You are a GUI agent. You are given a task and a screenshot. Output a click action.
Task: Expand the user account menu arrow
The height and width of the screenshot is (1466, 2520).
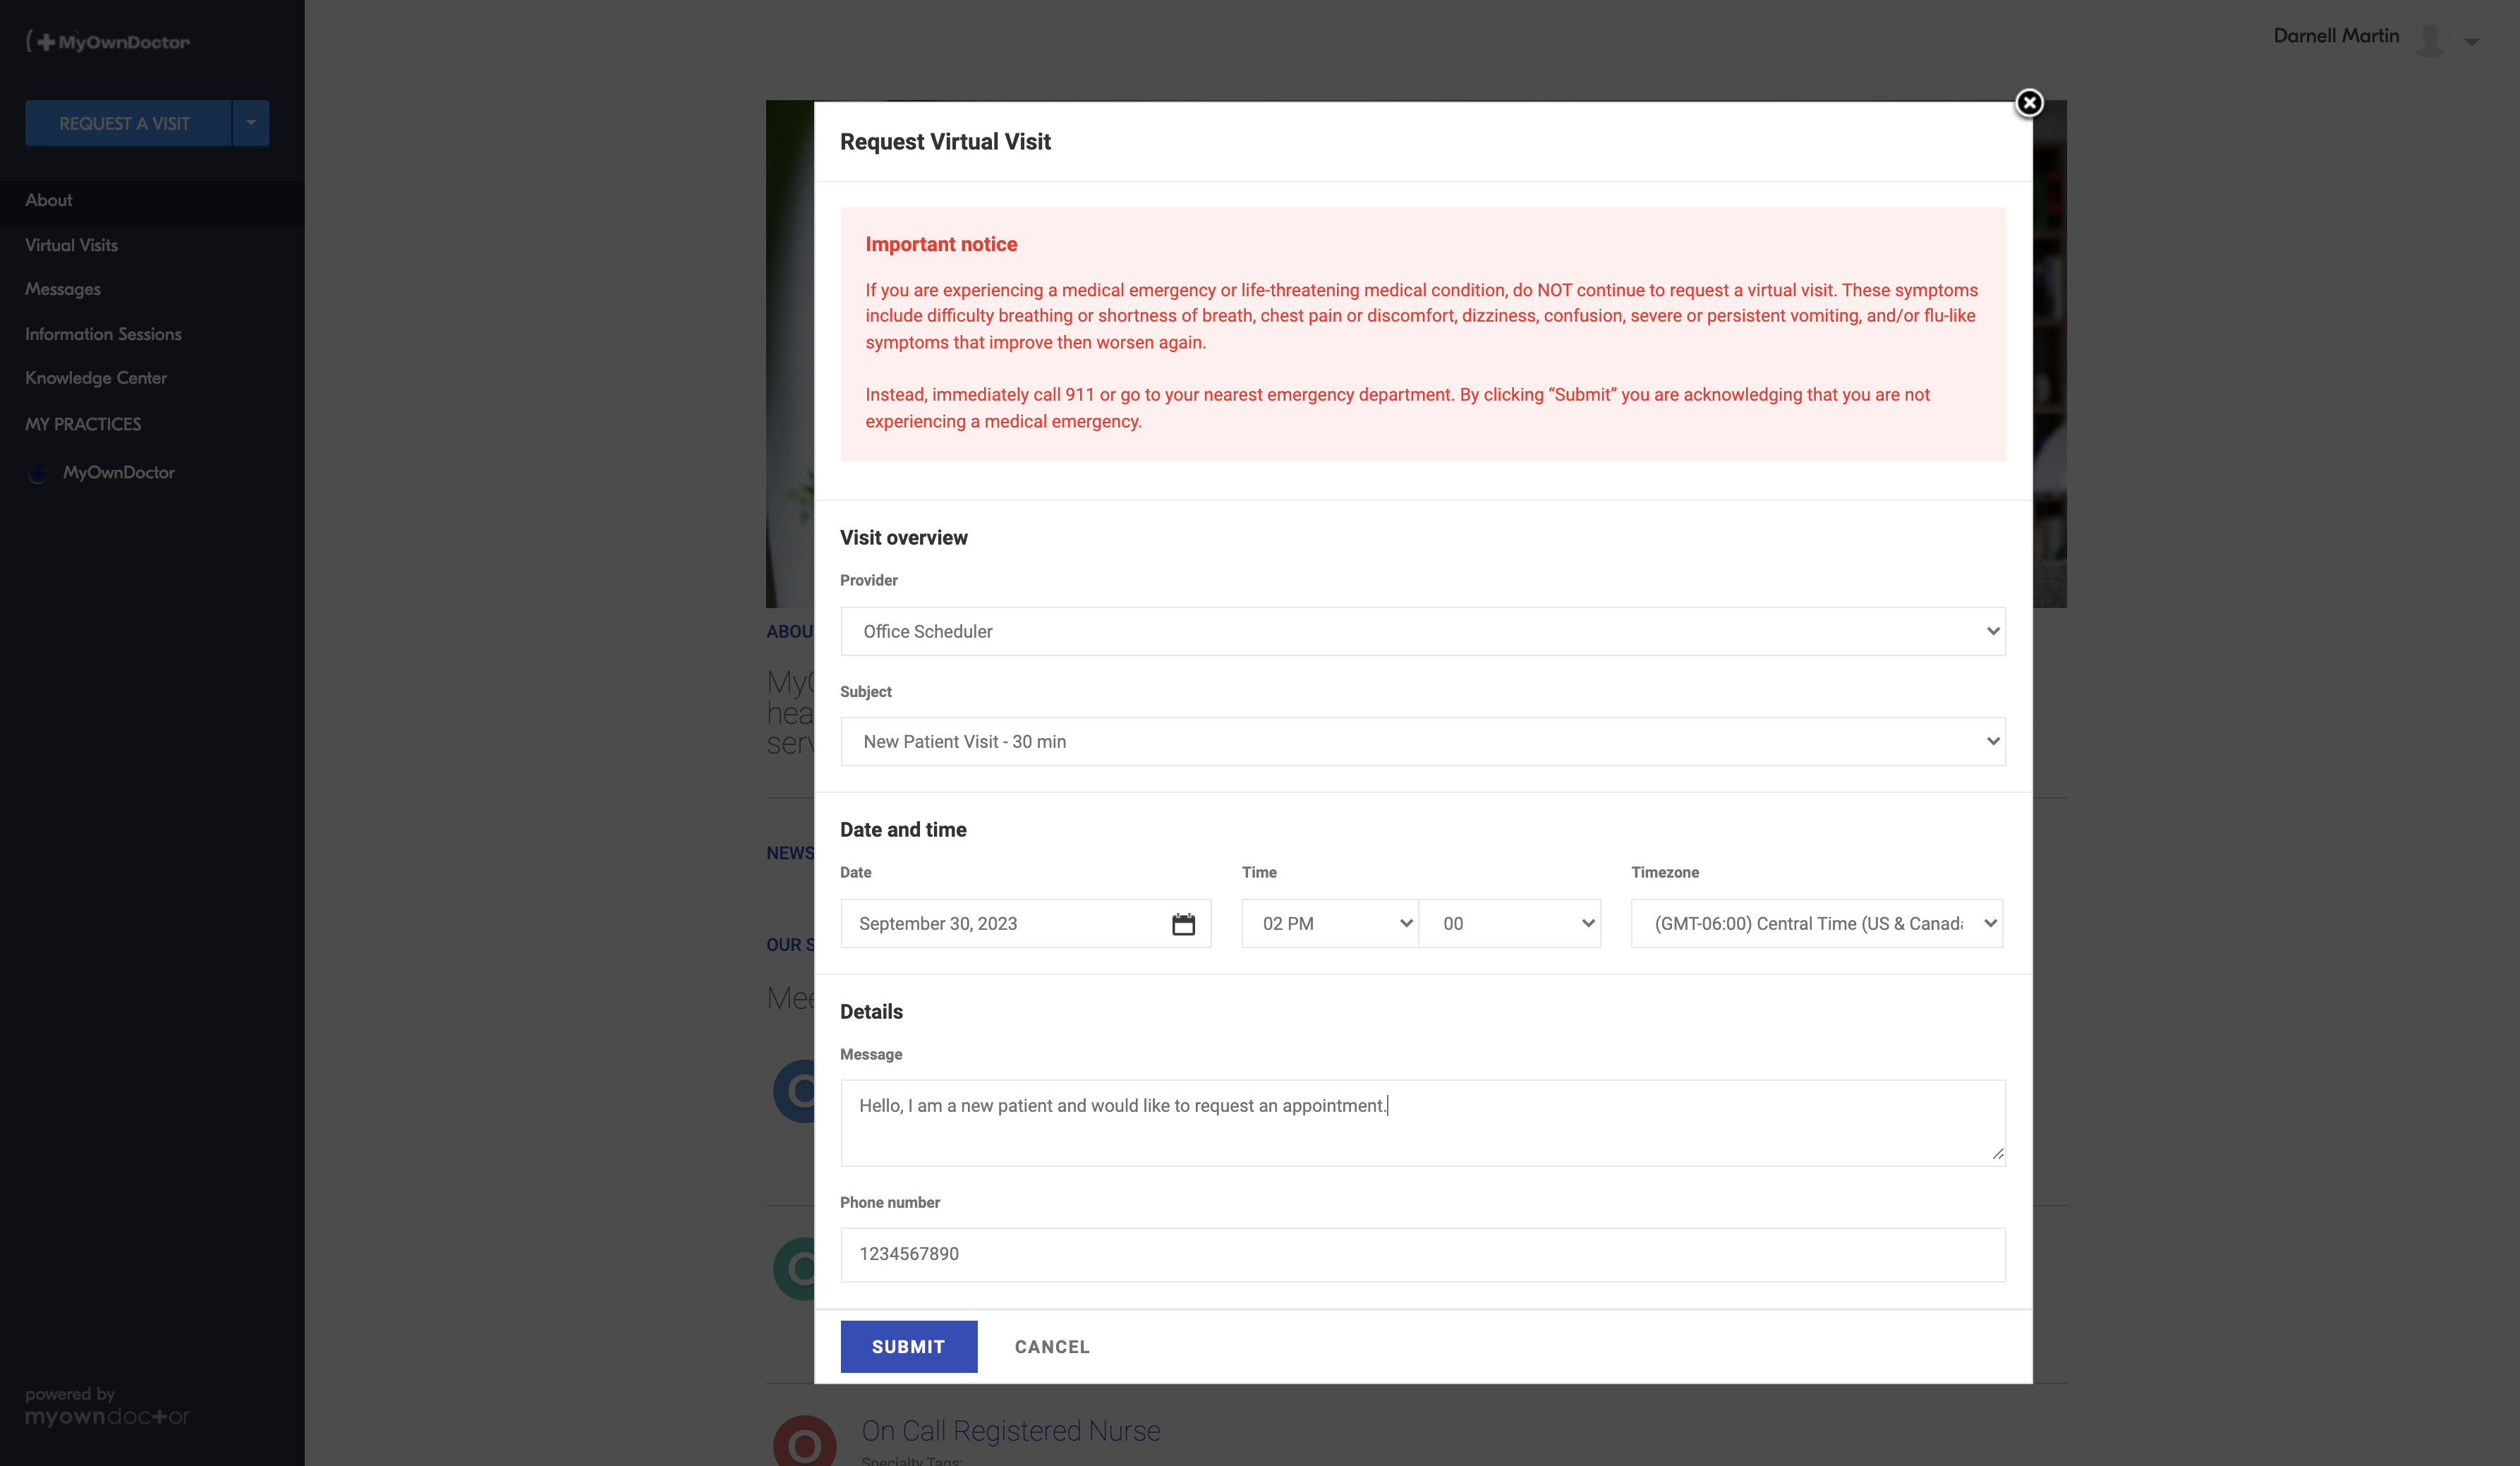pyautogui.click(x=2471, y=41)
